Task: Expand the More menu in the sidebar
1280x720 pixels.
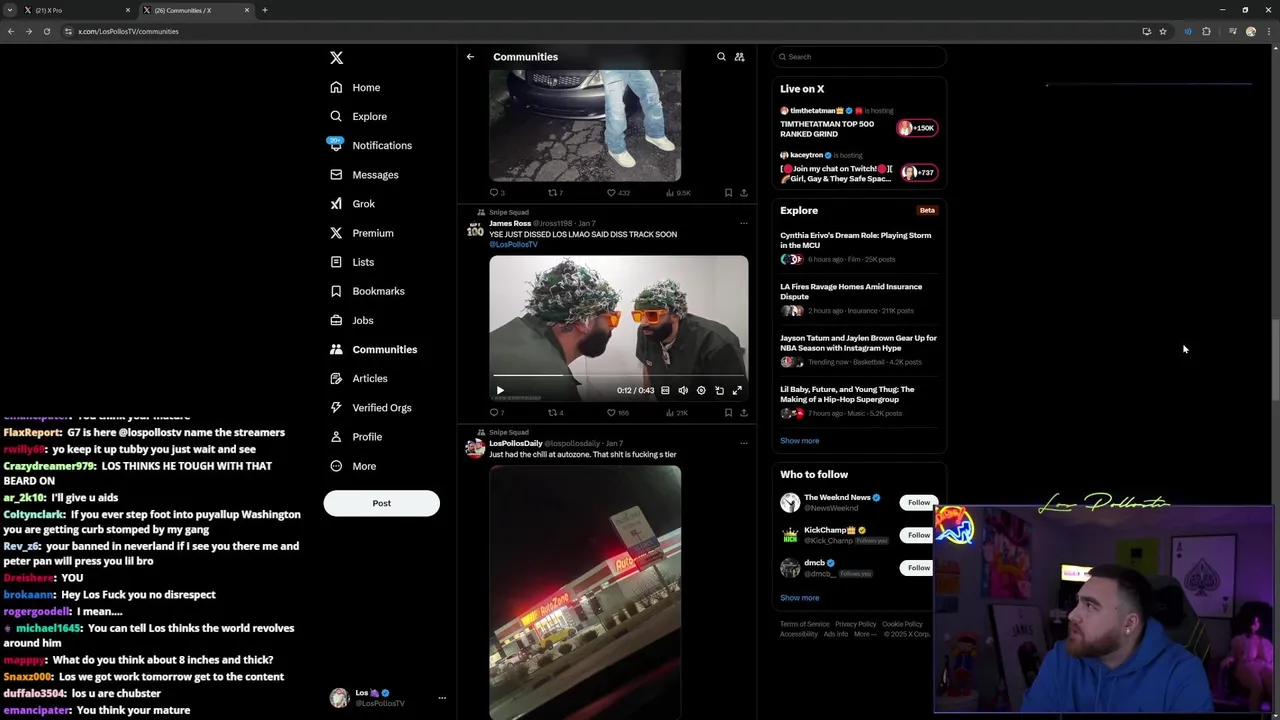Action: [353, 466]
